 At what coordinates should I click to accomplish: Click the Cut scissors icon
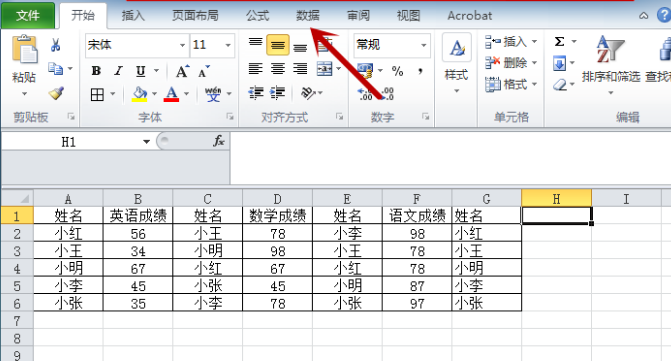tap(56, 45)
